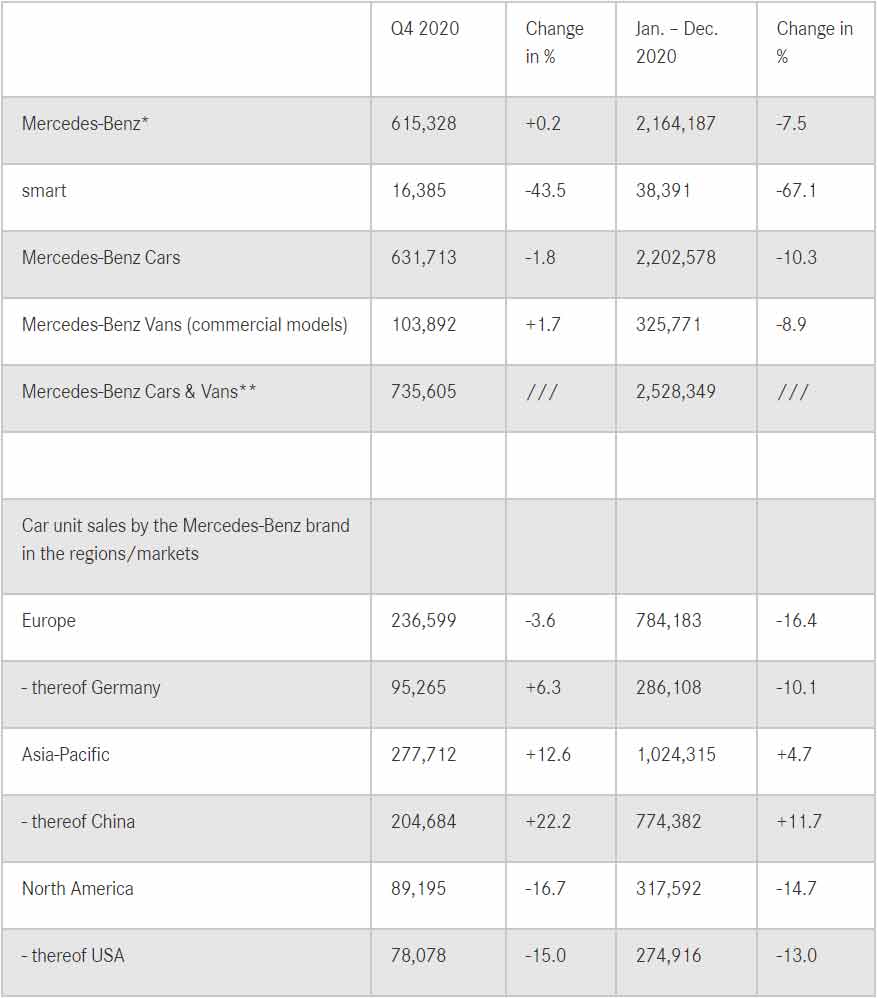
Task: Select the 1,024,315 Asia-Pacific yearly figure
Action: tap(676, 754)
